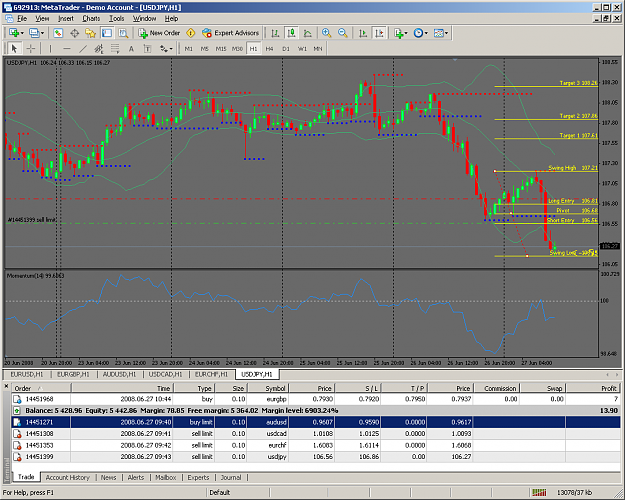625x500 pixels.
Task: Select the Text Label tool
Action: coord(147,49)
